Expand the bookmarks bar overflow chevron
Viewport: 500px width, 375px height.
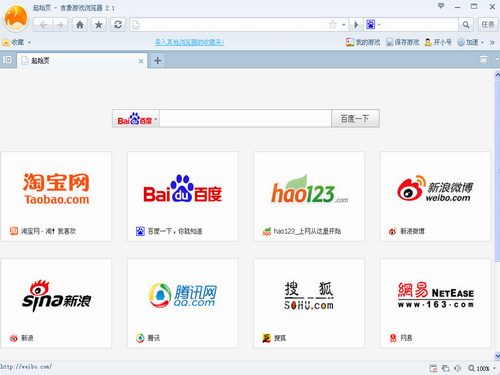pyautogui.click(x=492, y=43)
